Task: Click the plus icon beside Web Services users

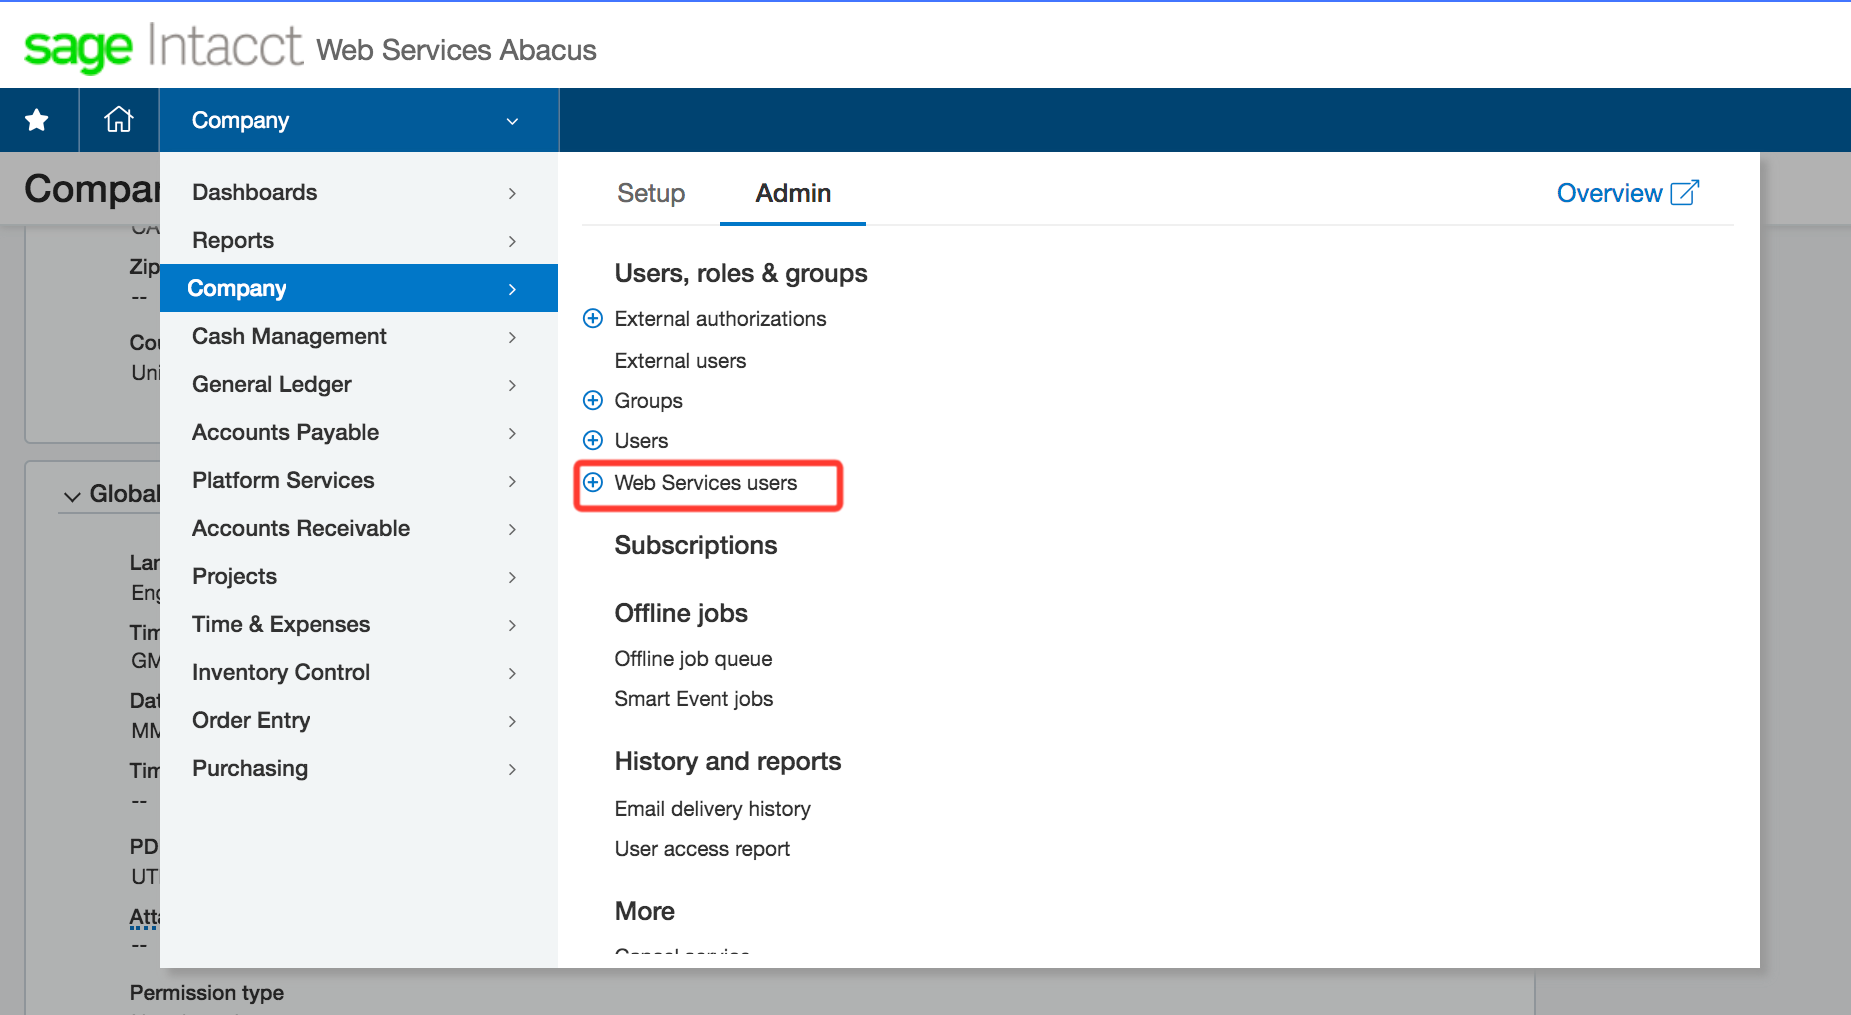Action: coord(593,483)
